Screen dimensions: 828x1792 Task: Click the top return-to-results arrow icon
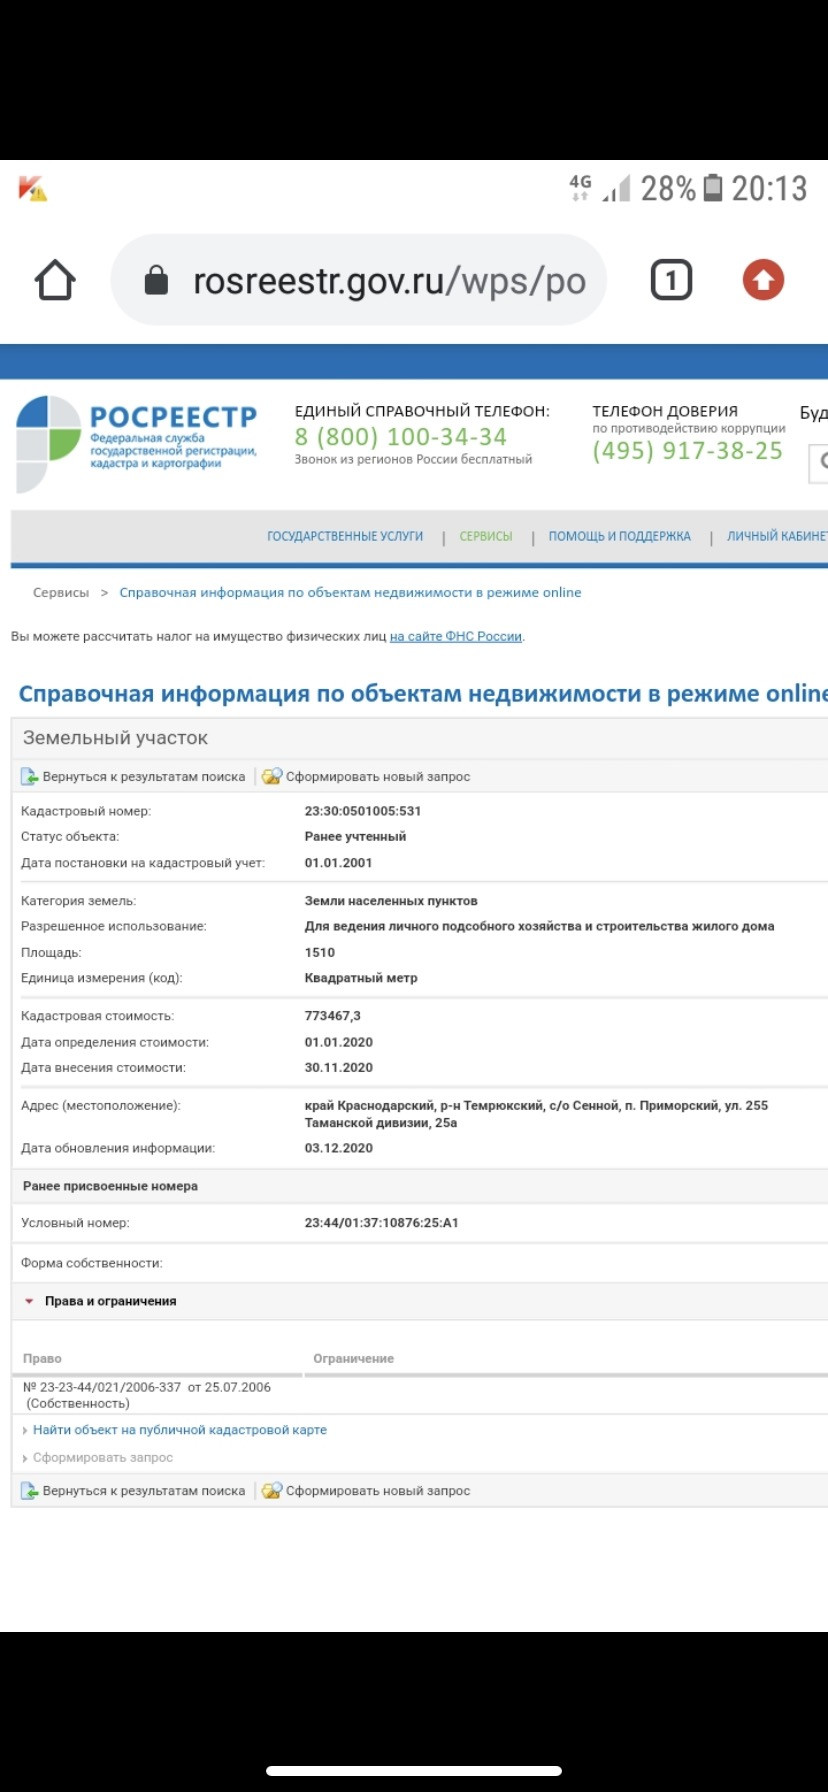click(x=30, y=776)
